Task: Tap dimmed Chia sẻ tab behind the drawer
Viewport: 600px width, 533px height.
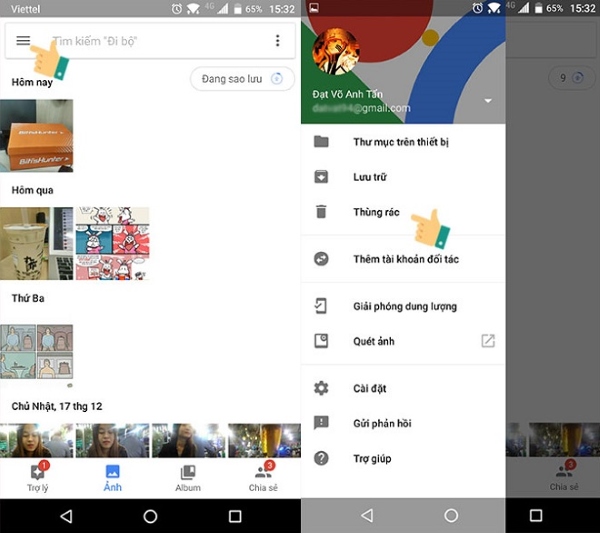Action: 564,477
